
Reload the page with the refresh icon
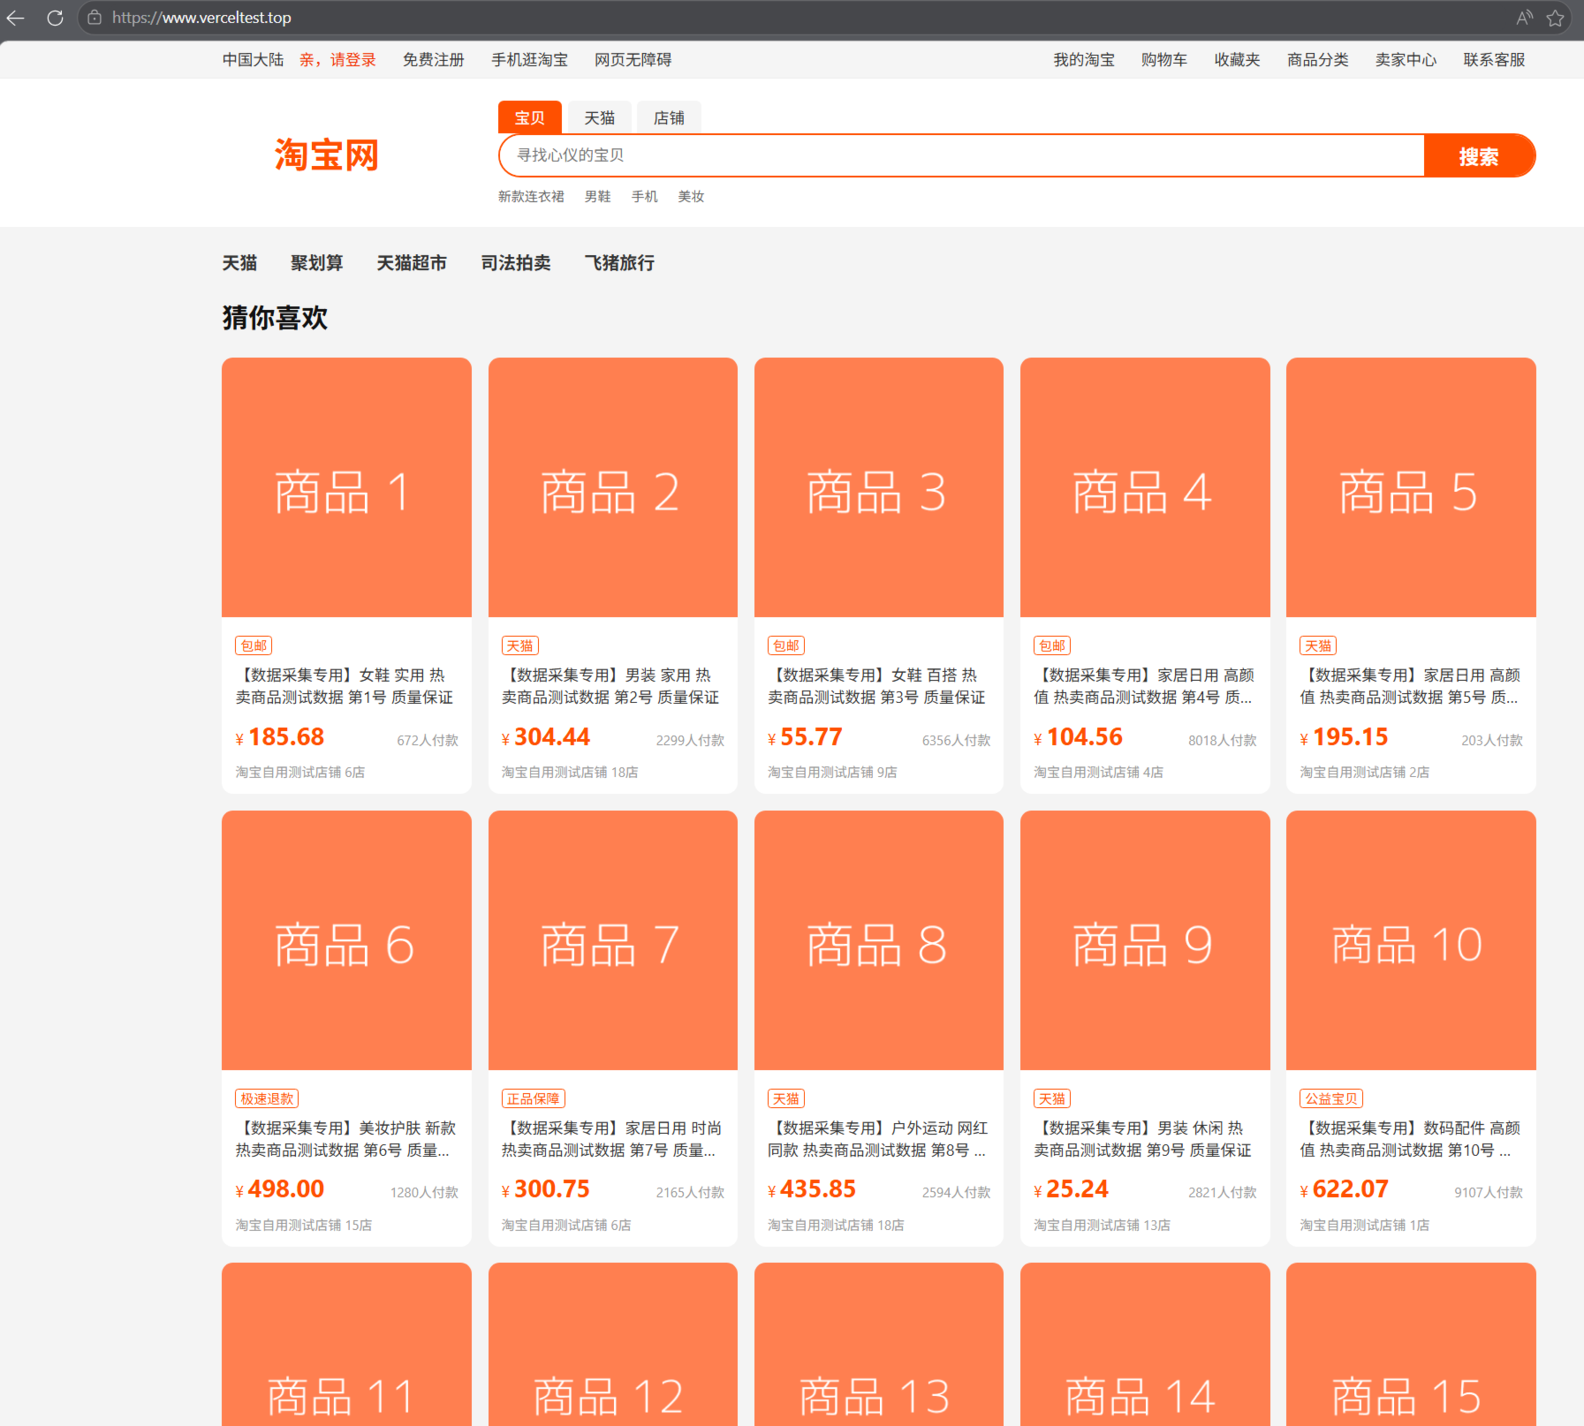[x=55, y=18]
